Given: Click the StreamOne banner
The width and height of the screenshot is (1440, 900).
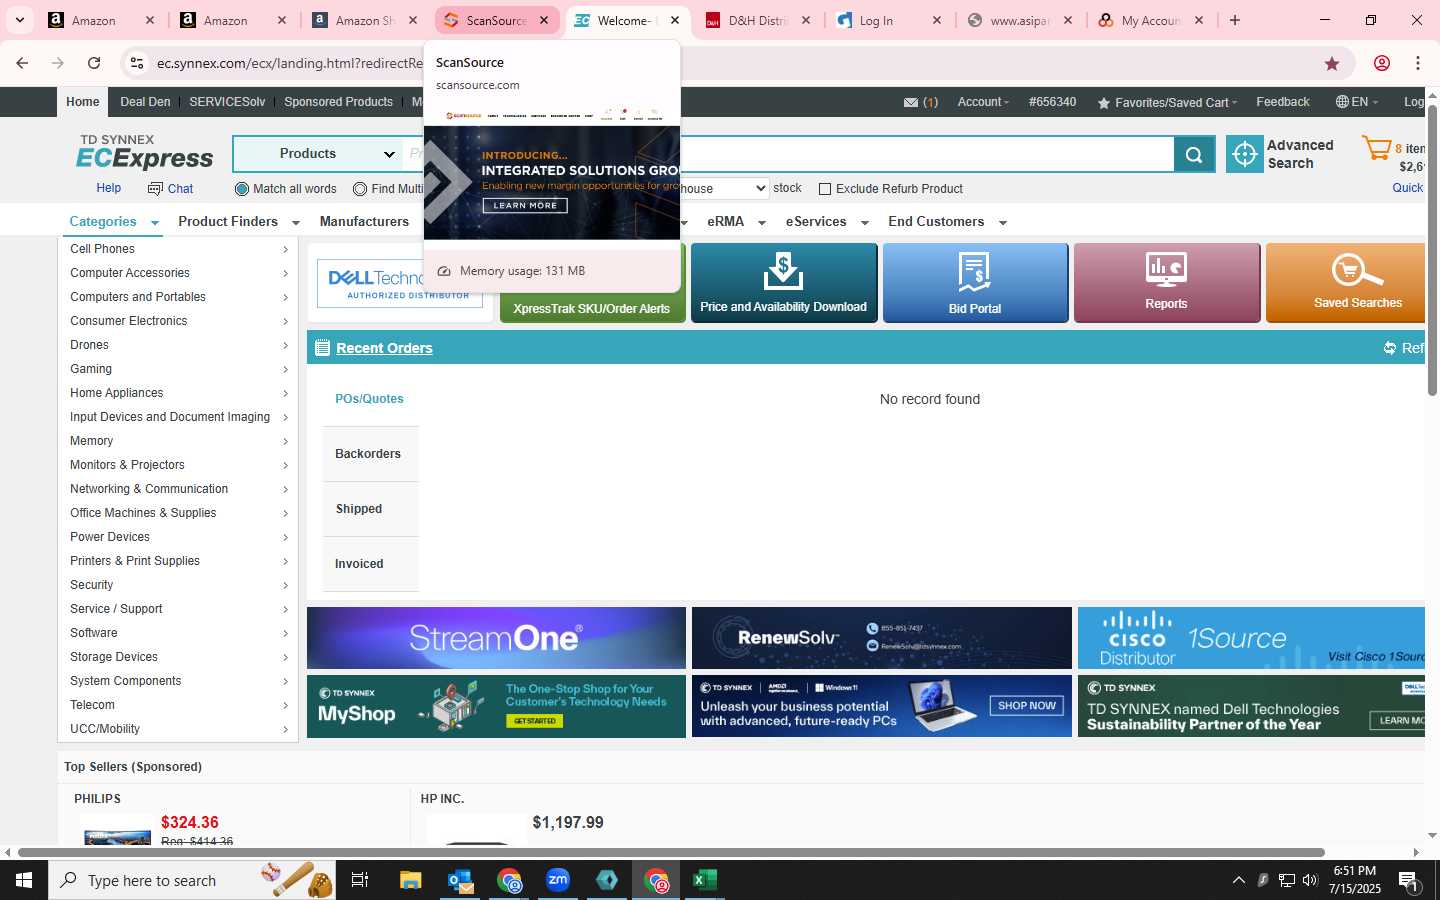Looking at the screenshot, I should pos(496,638).
